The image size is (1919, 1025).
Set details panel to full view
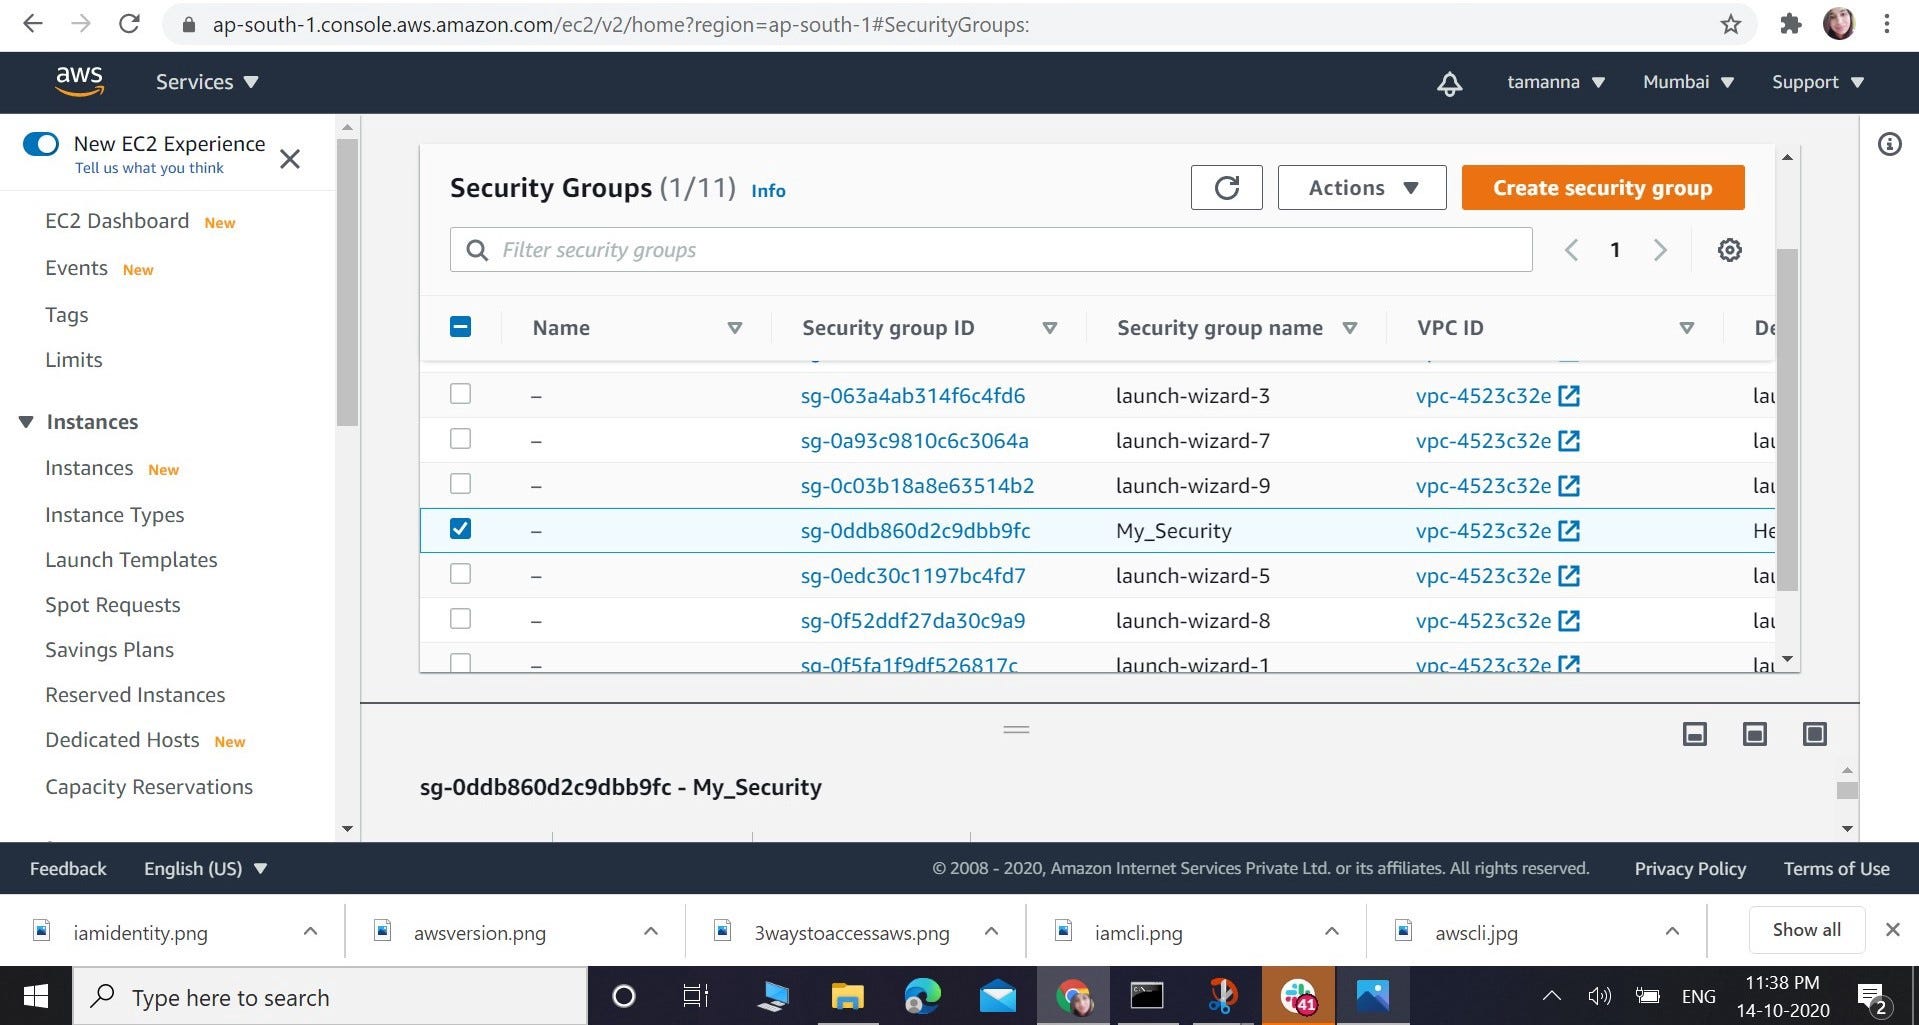point(1814,735)
